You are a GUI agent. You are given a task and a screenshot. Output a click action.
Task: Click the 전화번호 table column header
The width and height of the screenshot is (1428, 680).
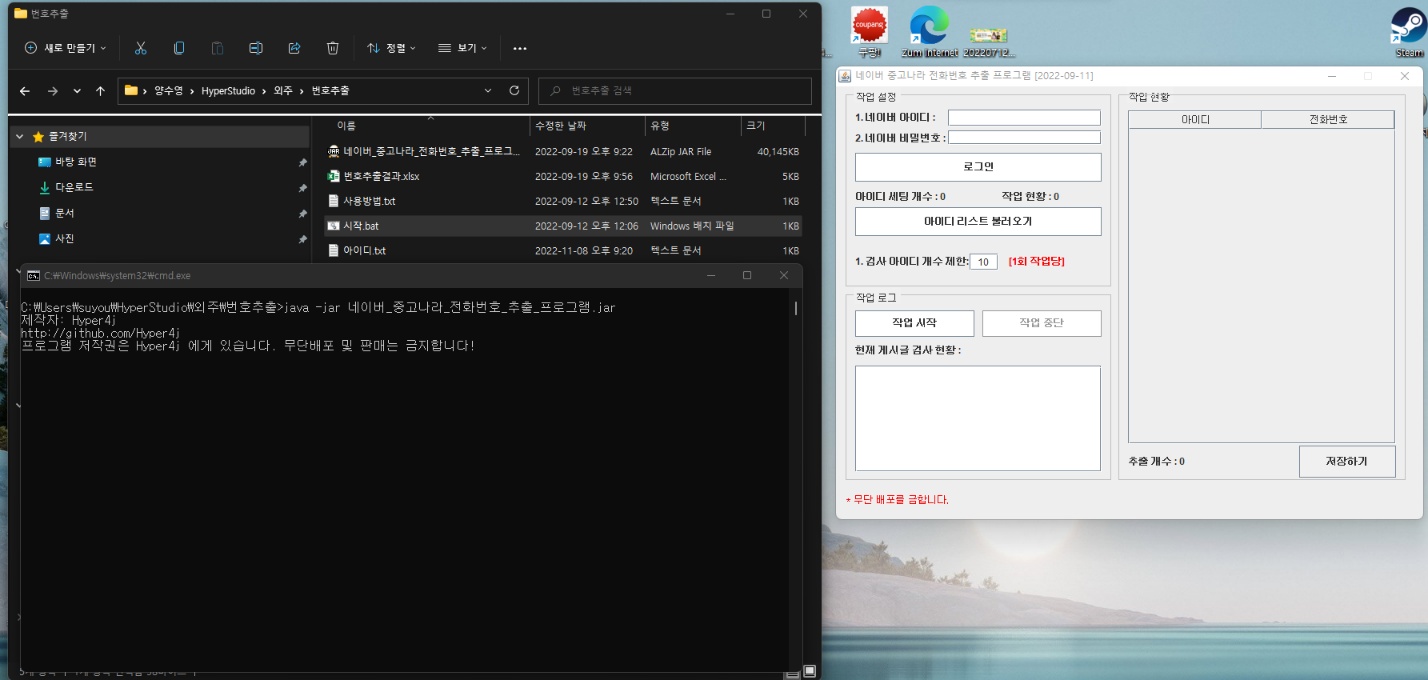tap(1328, 120)
